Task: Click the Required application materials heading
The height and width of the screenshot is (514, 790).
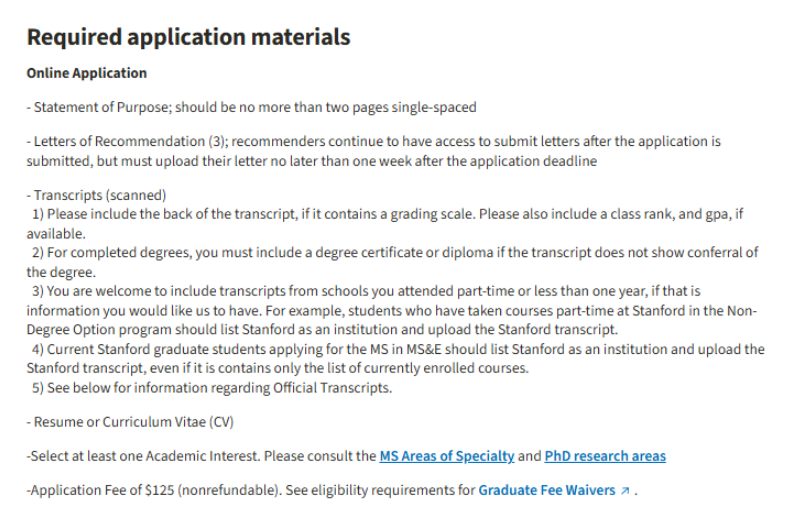Action: (x=188, y=37)
